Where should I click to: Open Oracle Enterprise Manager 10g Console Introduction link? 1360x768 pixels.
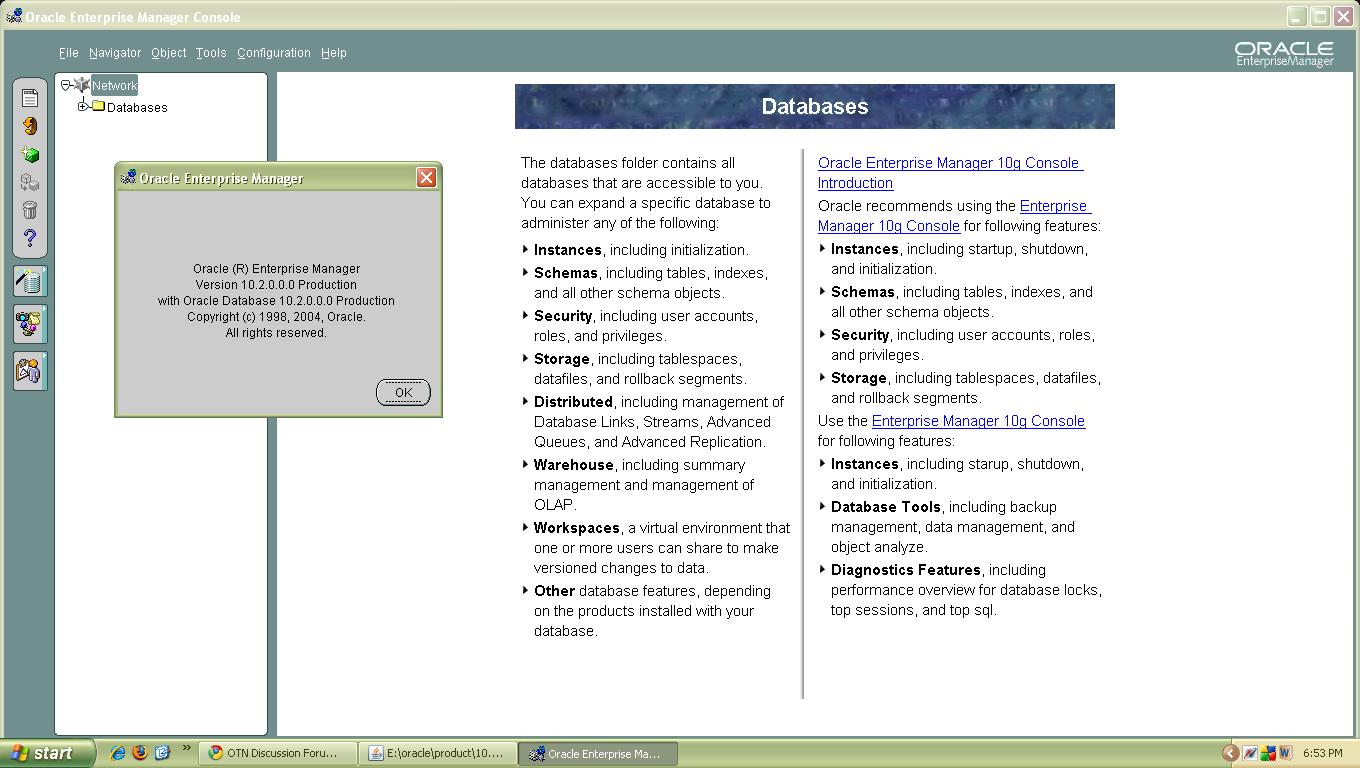pyautogui.click(x=948, y=163)
